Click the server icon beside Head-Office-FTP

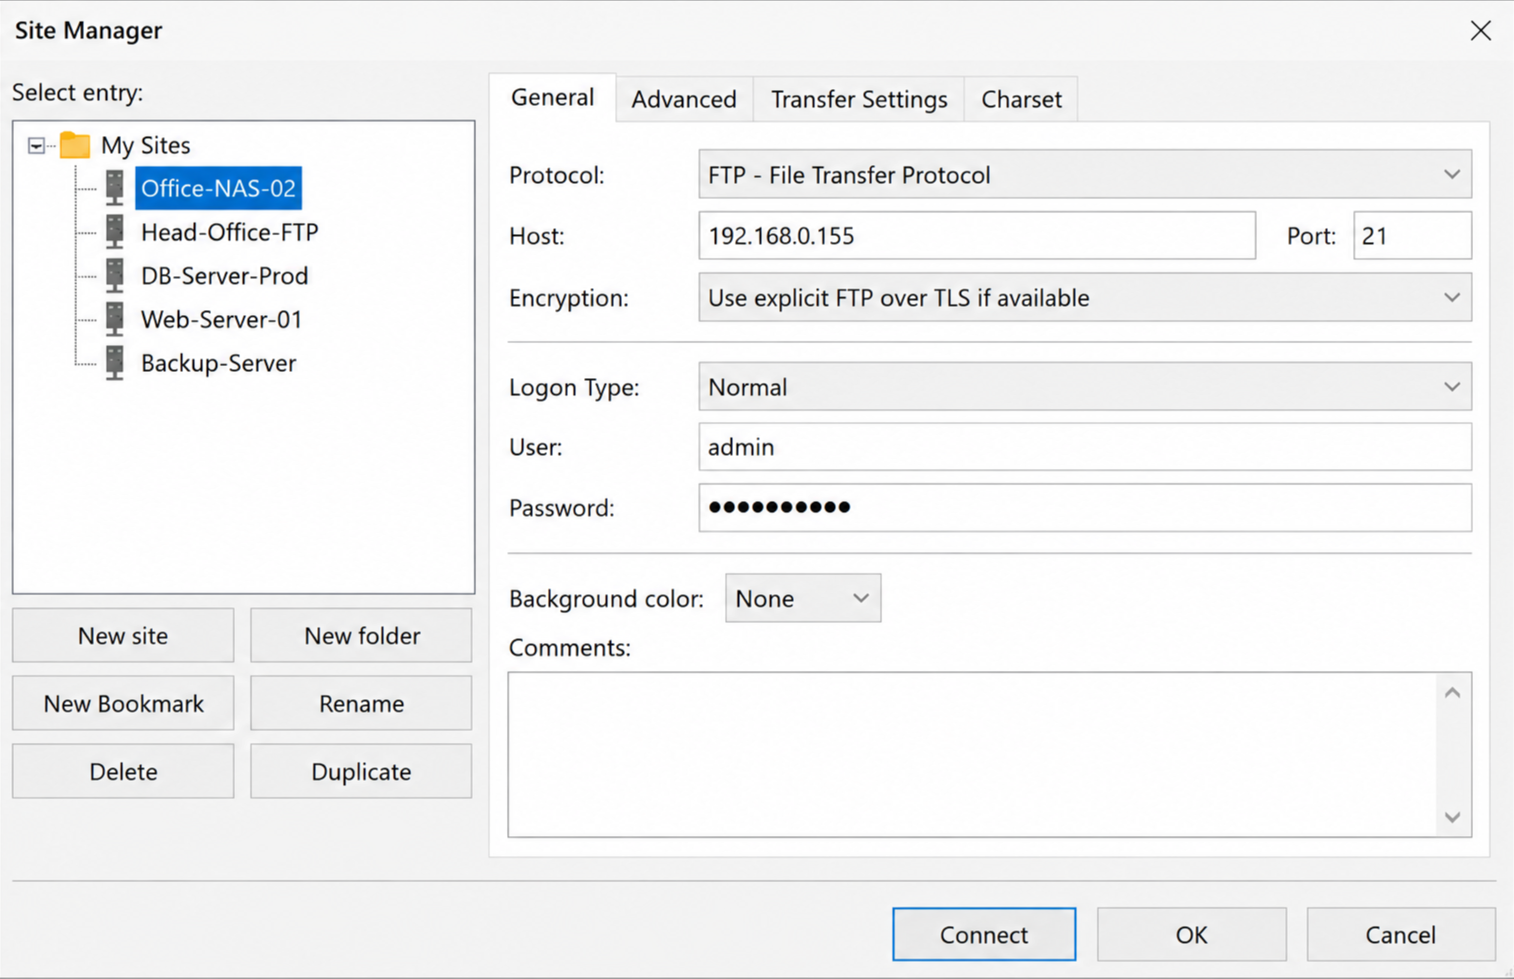click(115, 232)
